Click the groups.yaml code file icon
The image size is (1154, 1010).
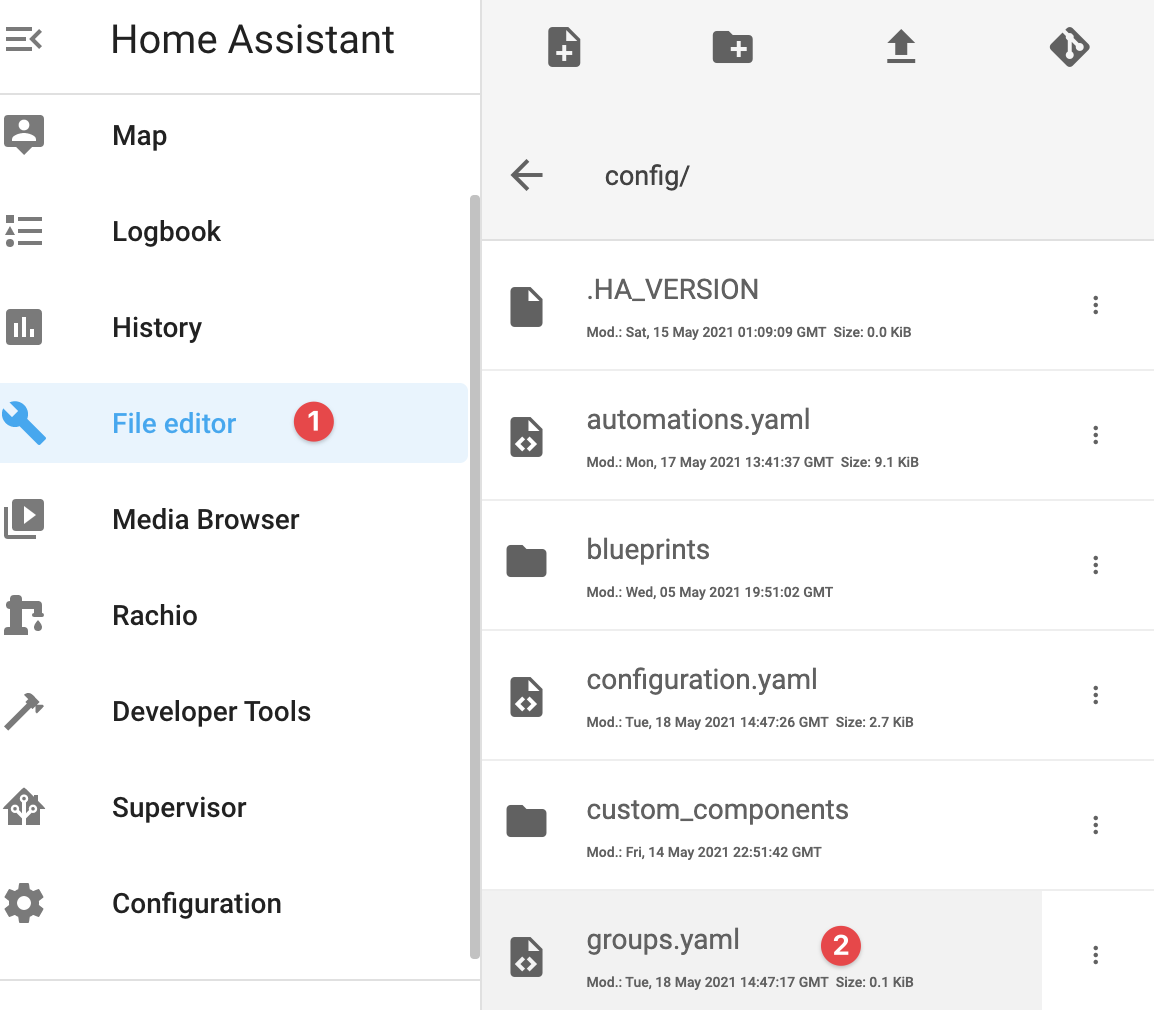point(526,956)
